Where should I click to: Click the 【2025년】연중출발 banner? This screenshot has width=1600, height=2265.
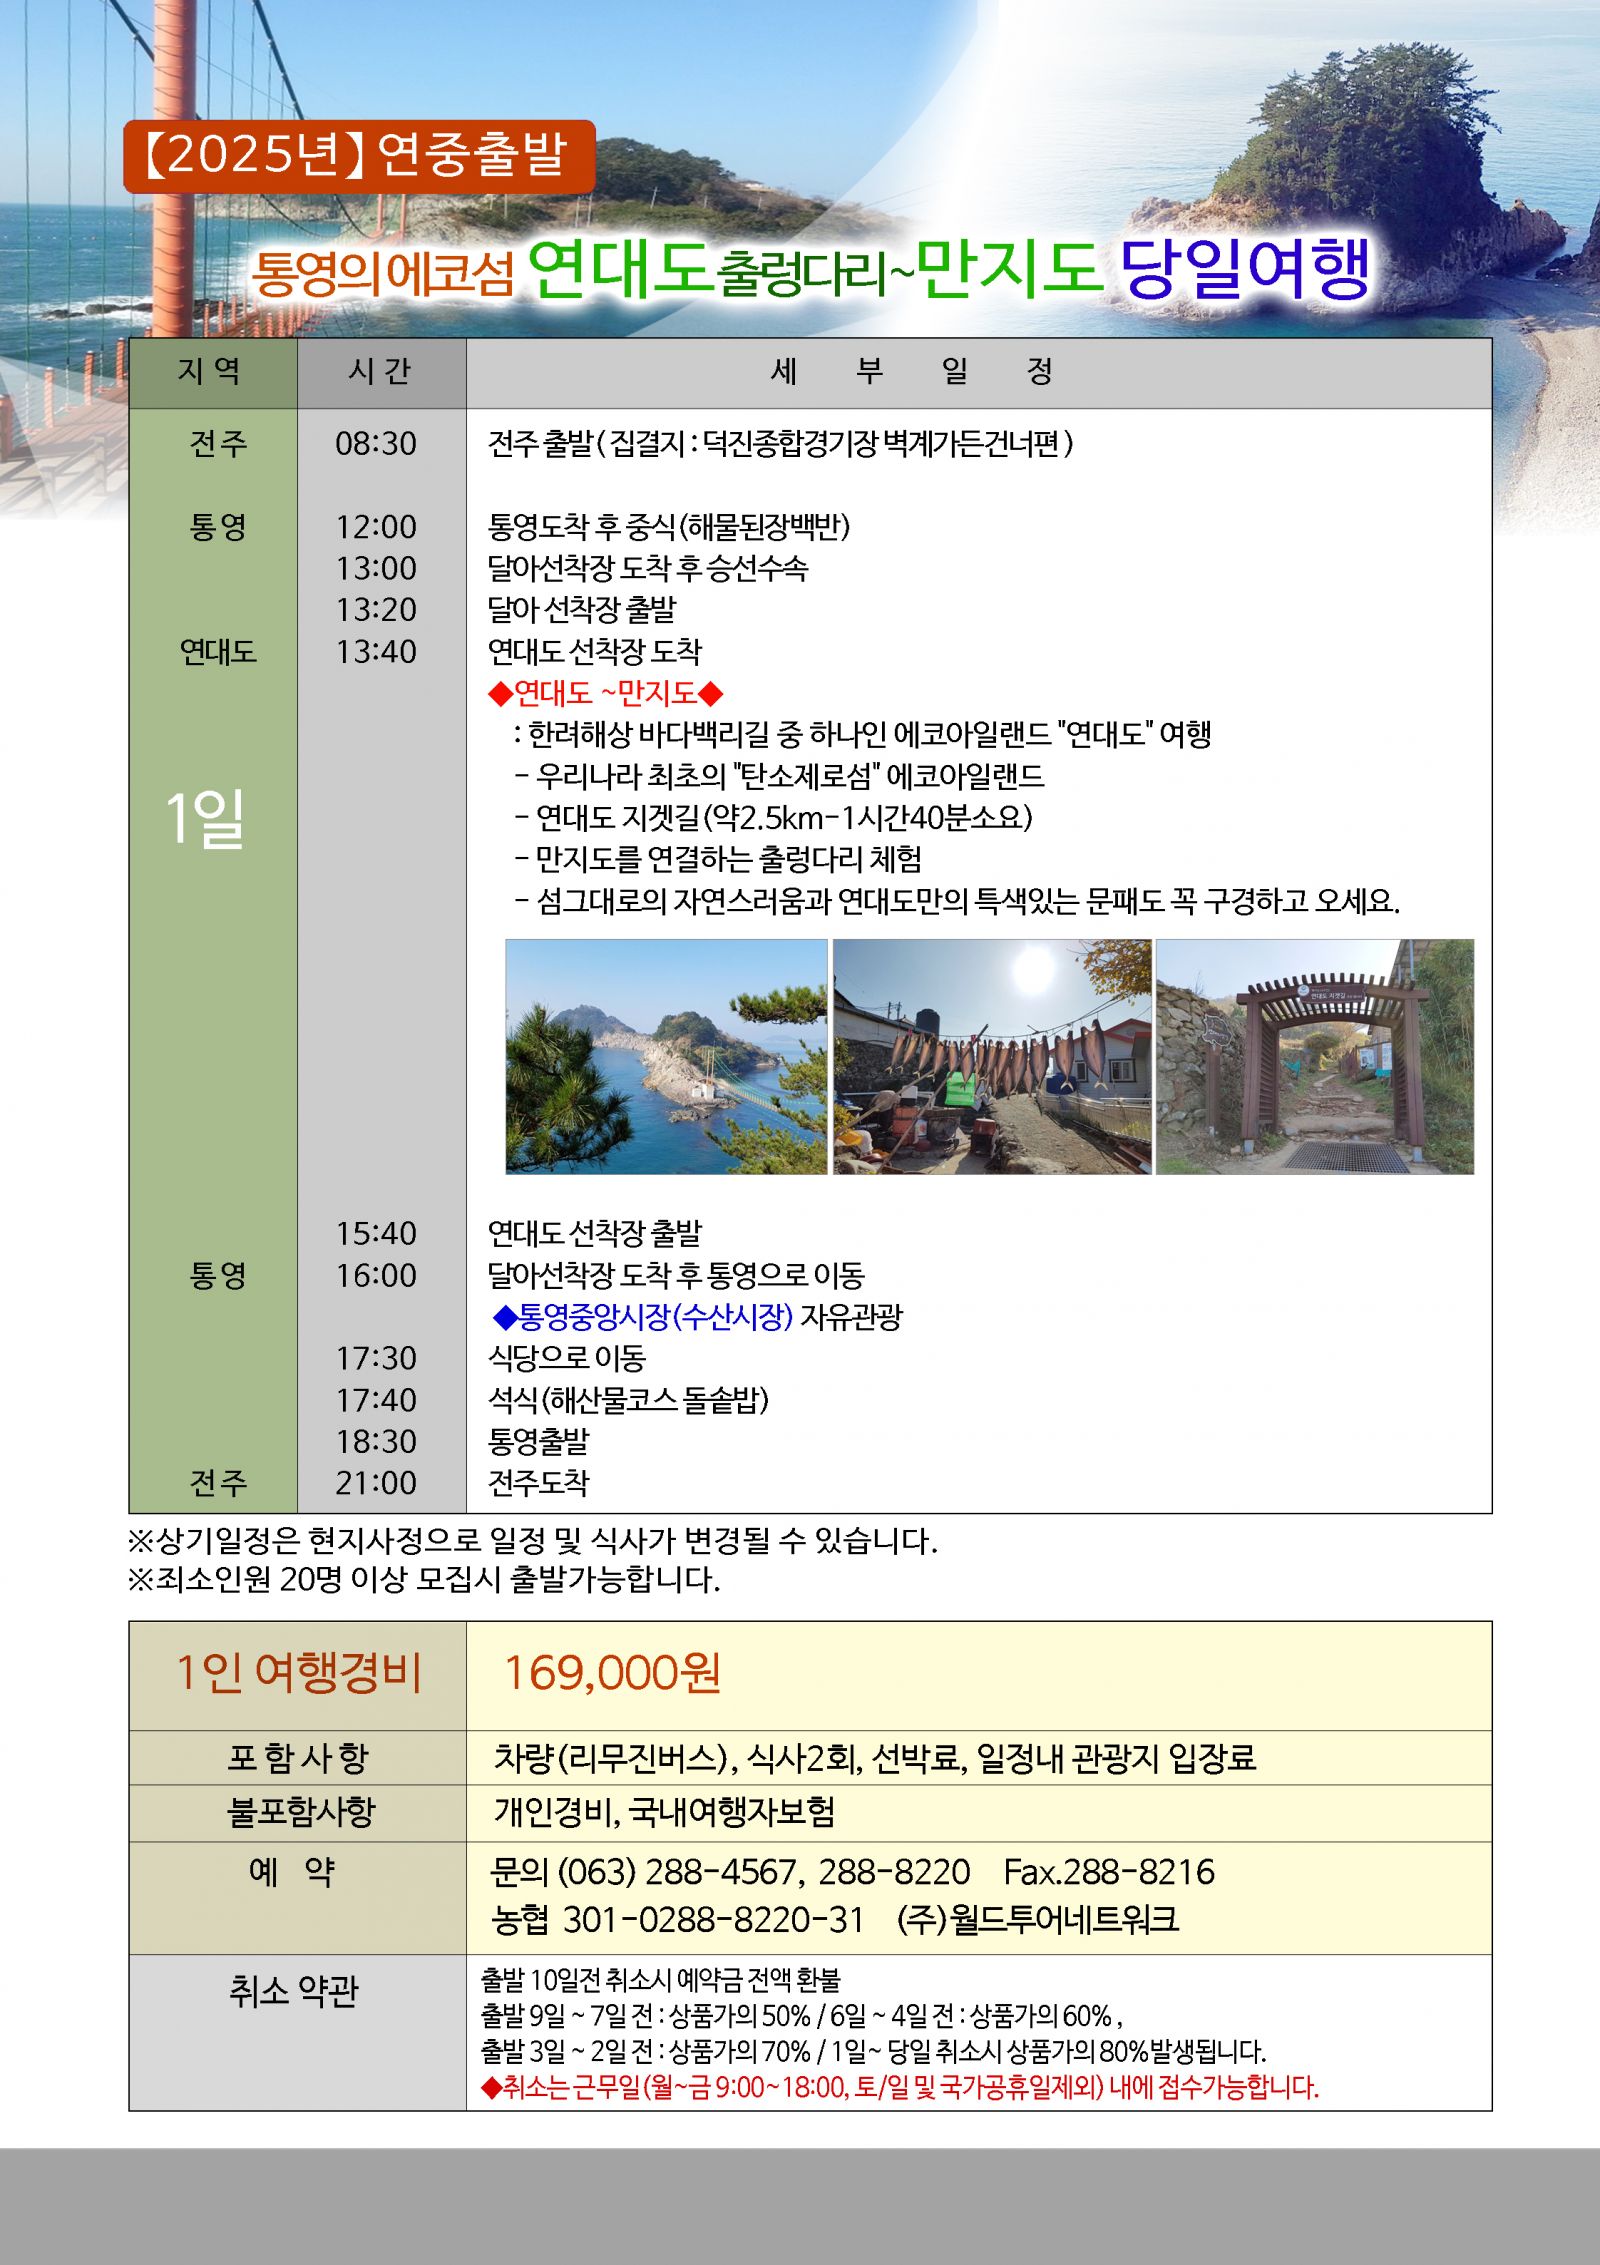(x=359, y=156)
